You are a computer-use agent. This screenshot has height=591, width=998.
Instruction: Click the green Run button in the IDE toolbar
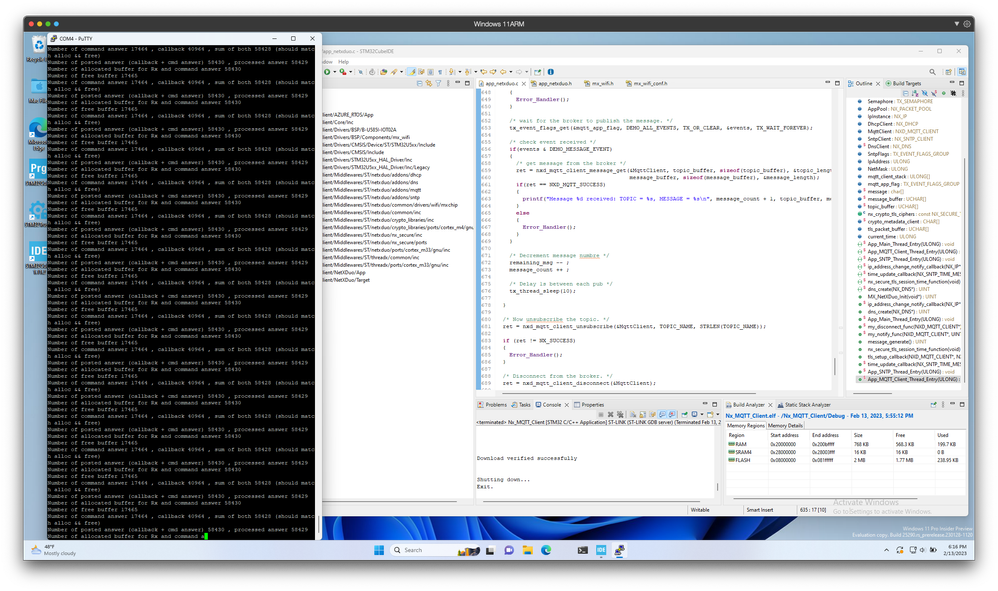tap(327, 72)
